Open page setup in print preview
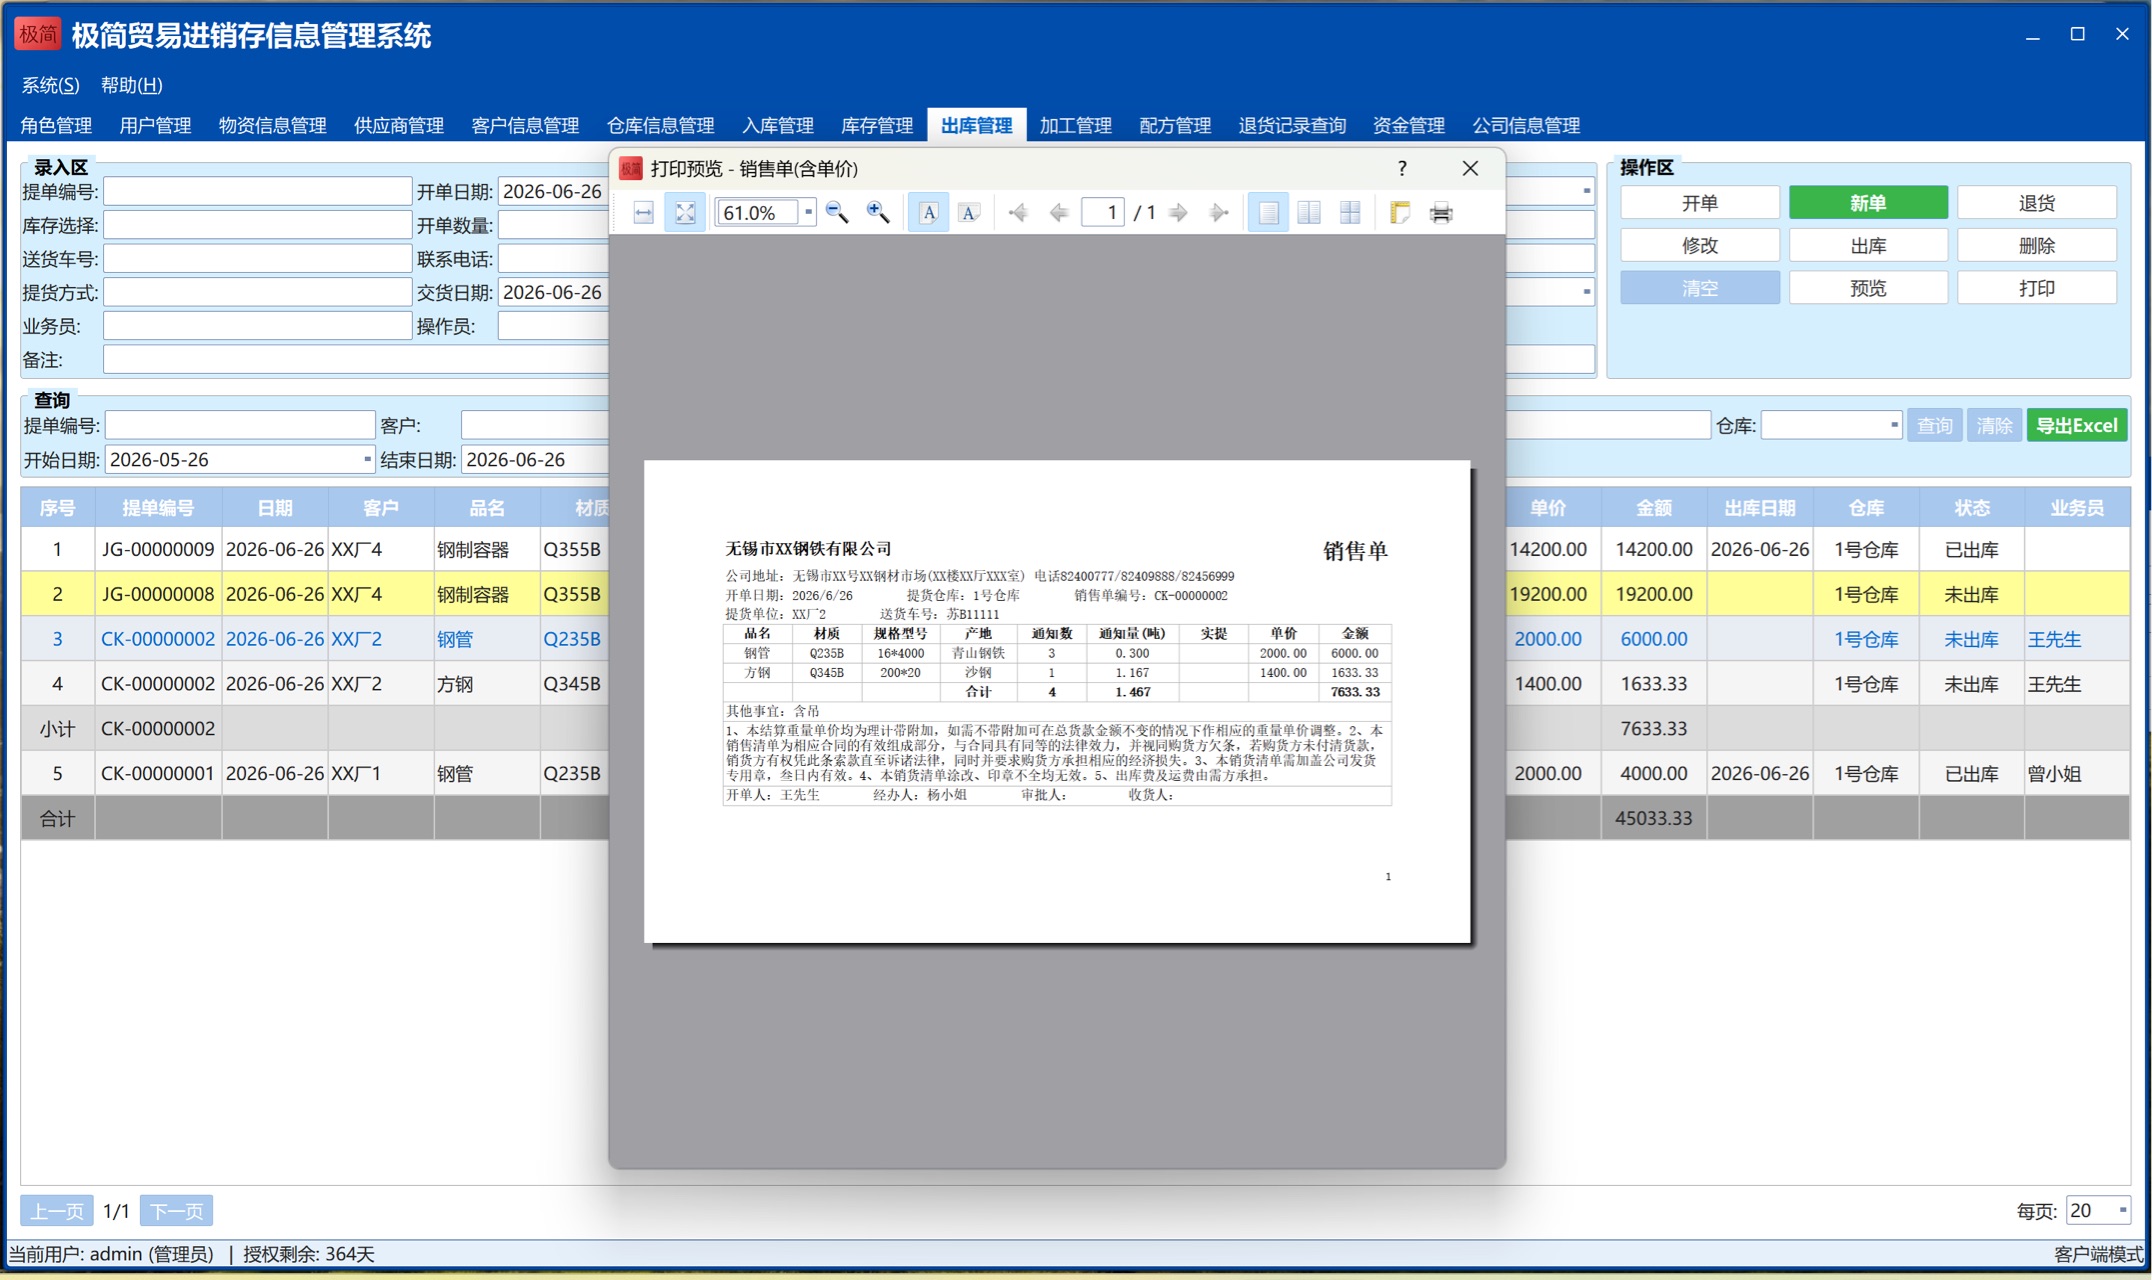The image size is (2152, 1280). (x=1400, y=213)
